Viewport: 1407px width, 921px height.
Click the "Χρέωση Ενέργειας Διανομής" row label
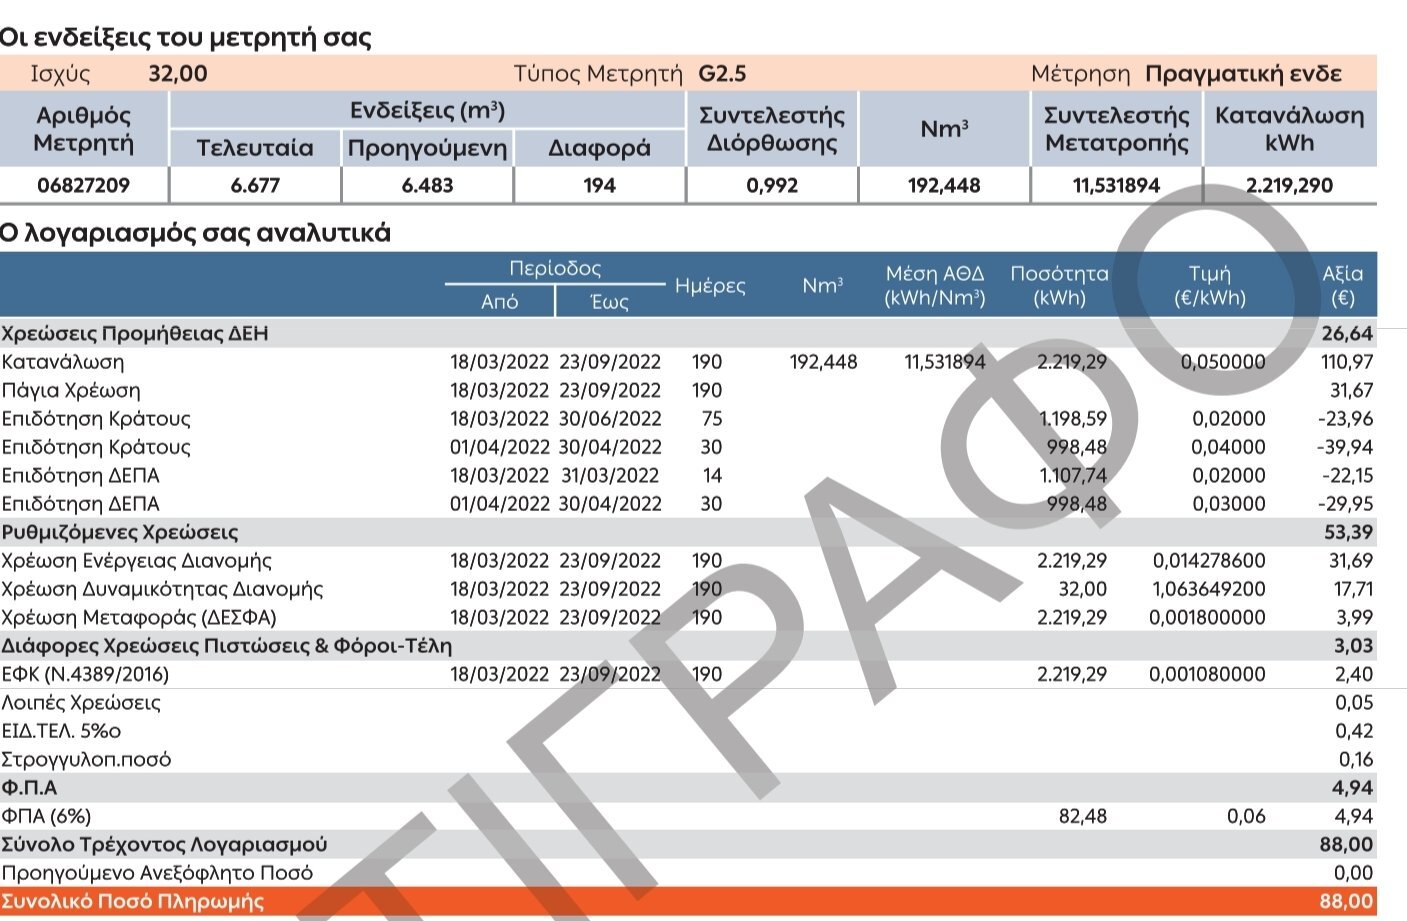point(136,561)
